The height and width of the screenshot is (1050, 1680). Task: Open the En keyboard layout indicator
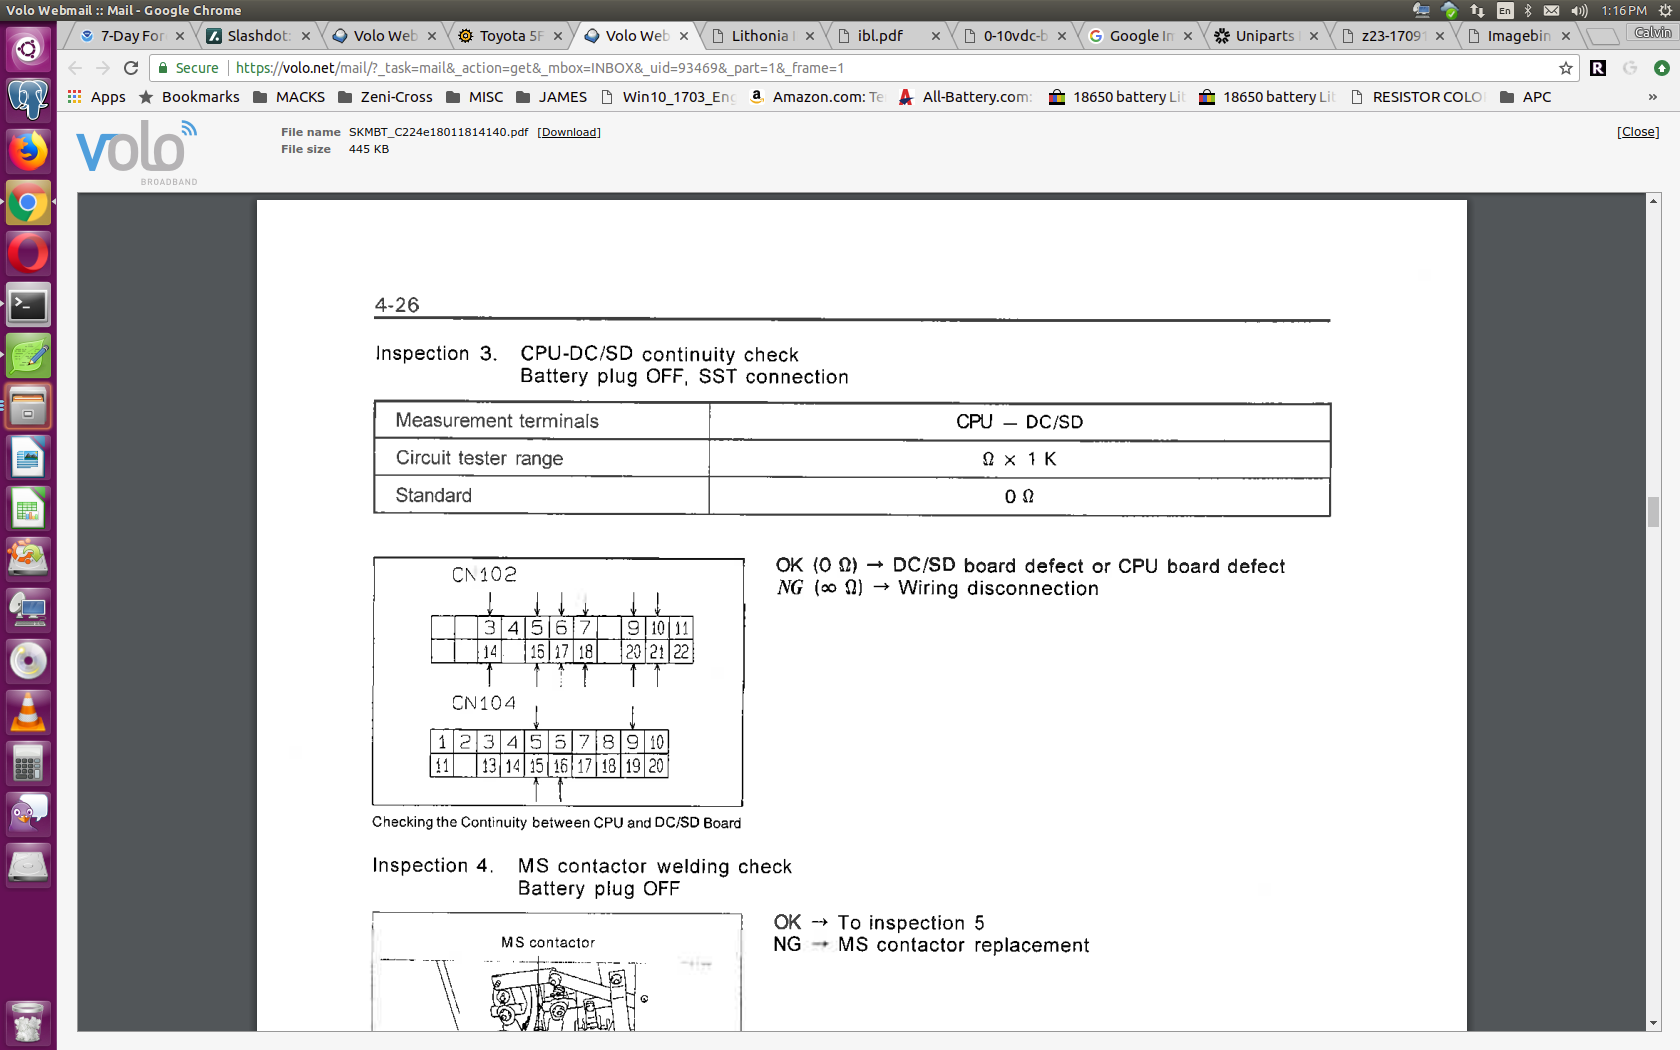[1505, 10]
